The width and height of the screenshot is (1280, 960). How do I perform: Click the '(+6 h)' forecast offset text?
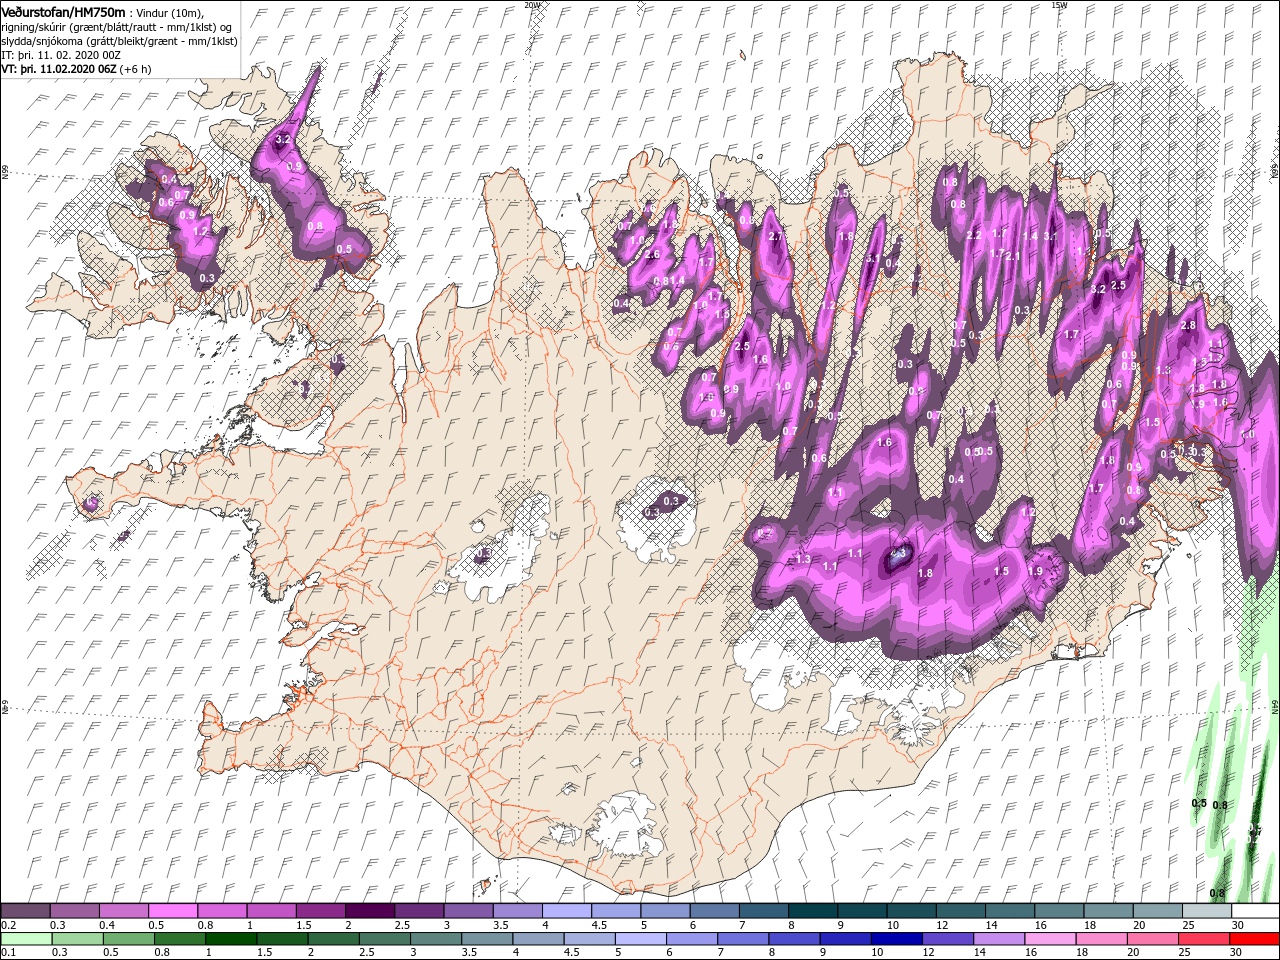tap(136, 69)
